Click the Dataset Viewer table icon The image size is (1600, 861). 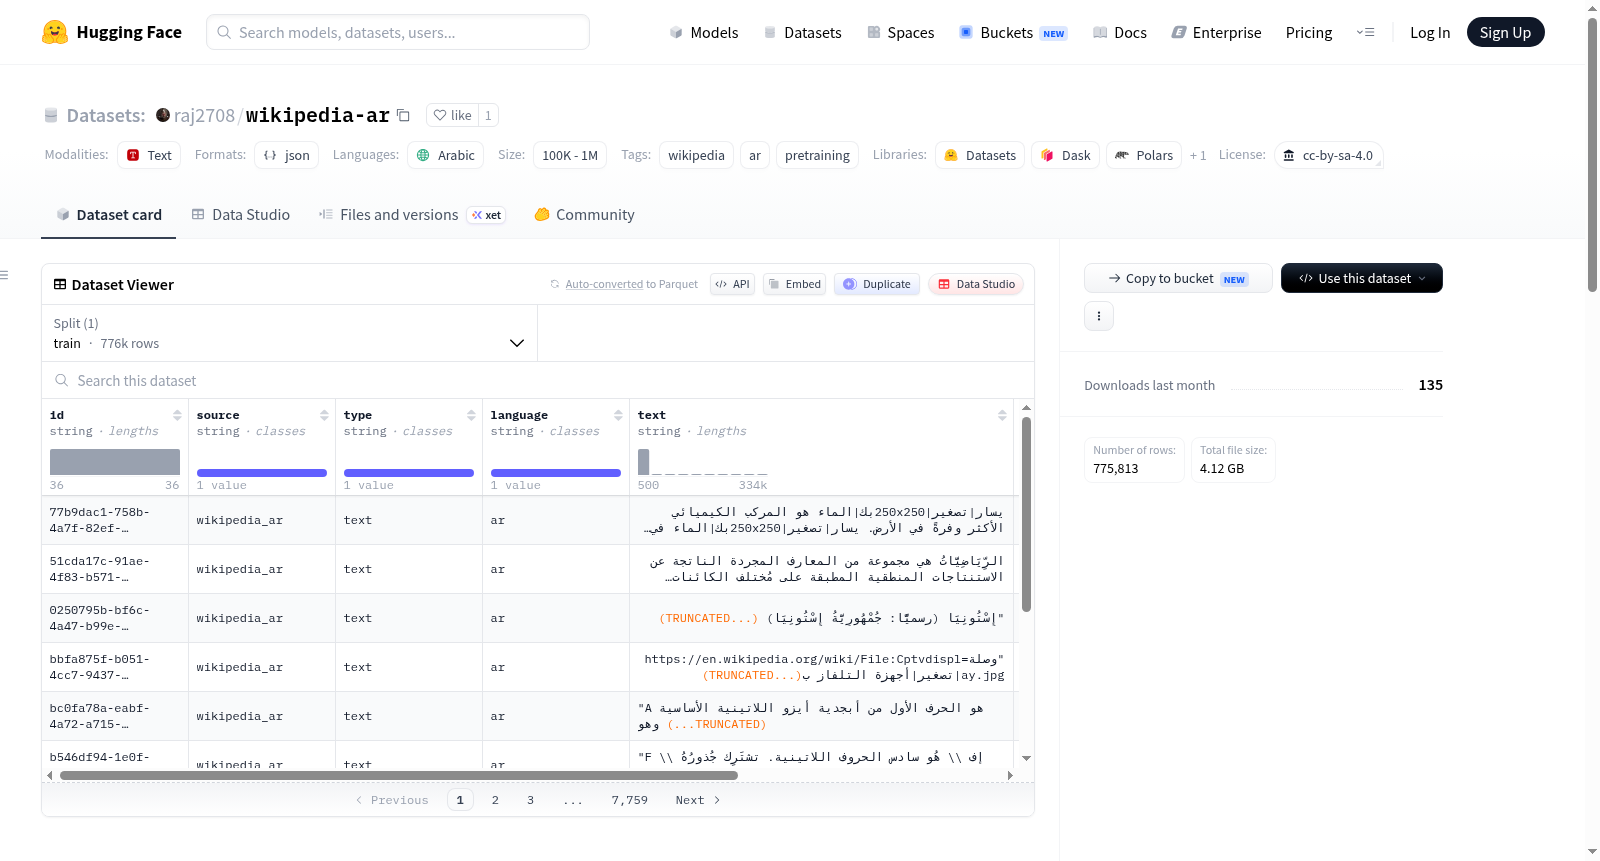click(x=60, y=285)
